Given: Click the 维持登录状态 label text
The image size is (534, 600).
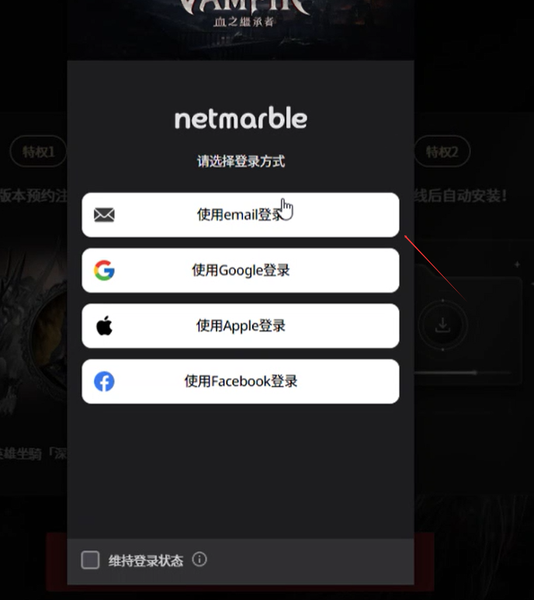Looking at the screenshot, I should (146, 561).
